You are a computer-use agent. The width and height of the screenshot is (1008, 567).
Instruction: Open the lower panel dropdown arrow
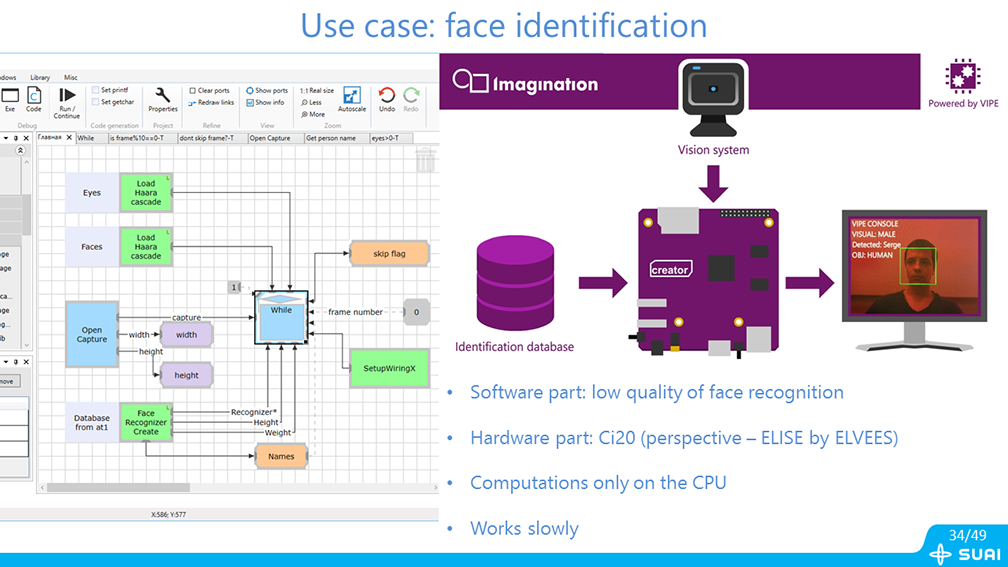(6, 361)
